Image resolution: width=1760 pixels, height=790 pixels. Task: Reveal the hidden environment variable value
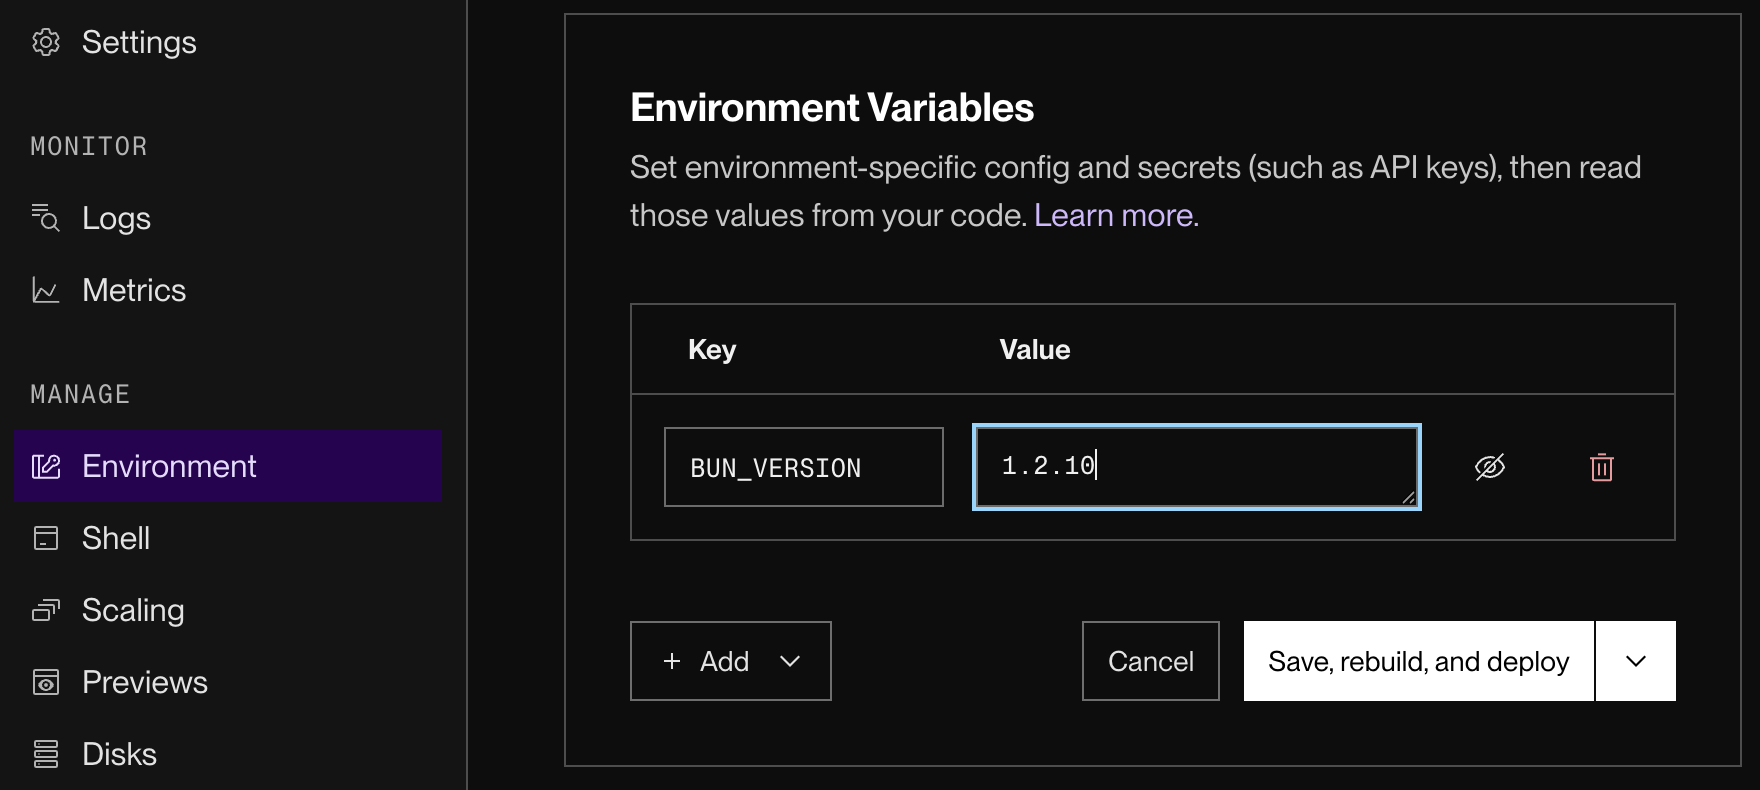[x=1490, y=466]
